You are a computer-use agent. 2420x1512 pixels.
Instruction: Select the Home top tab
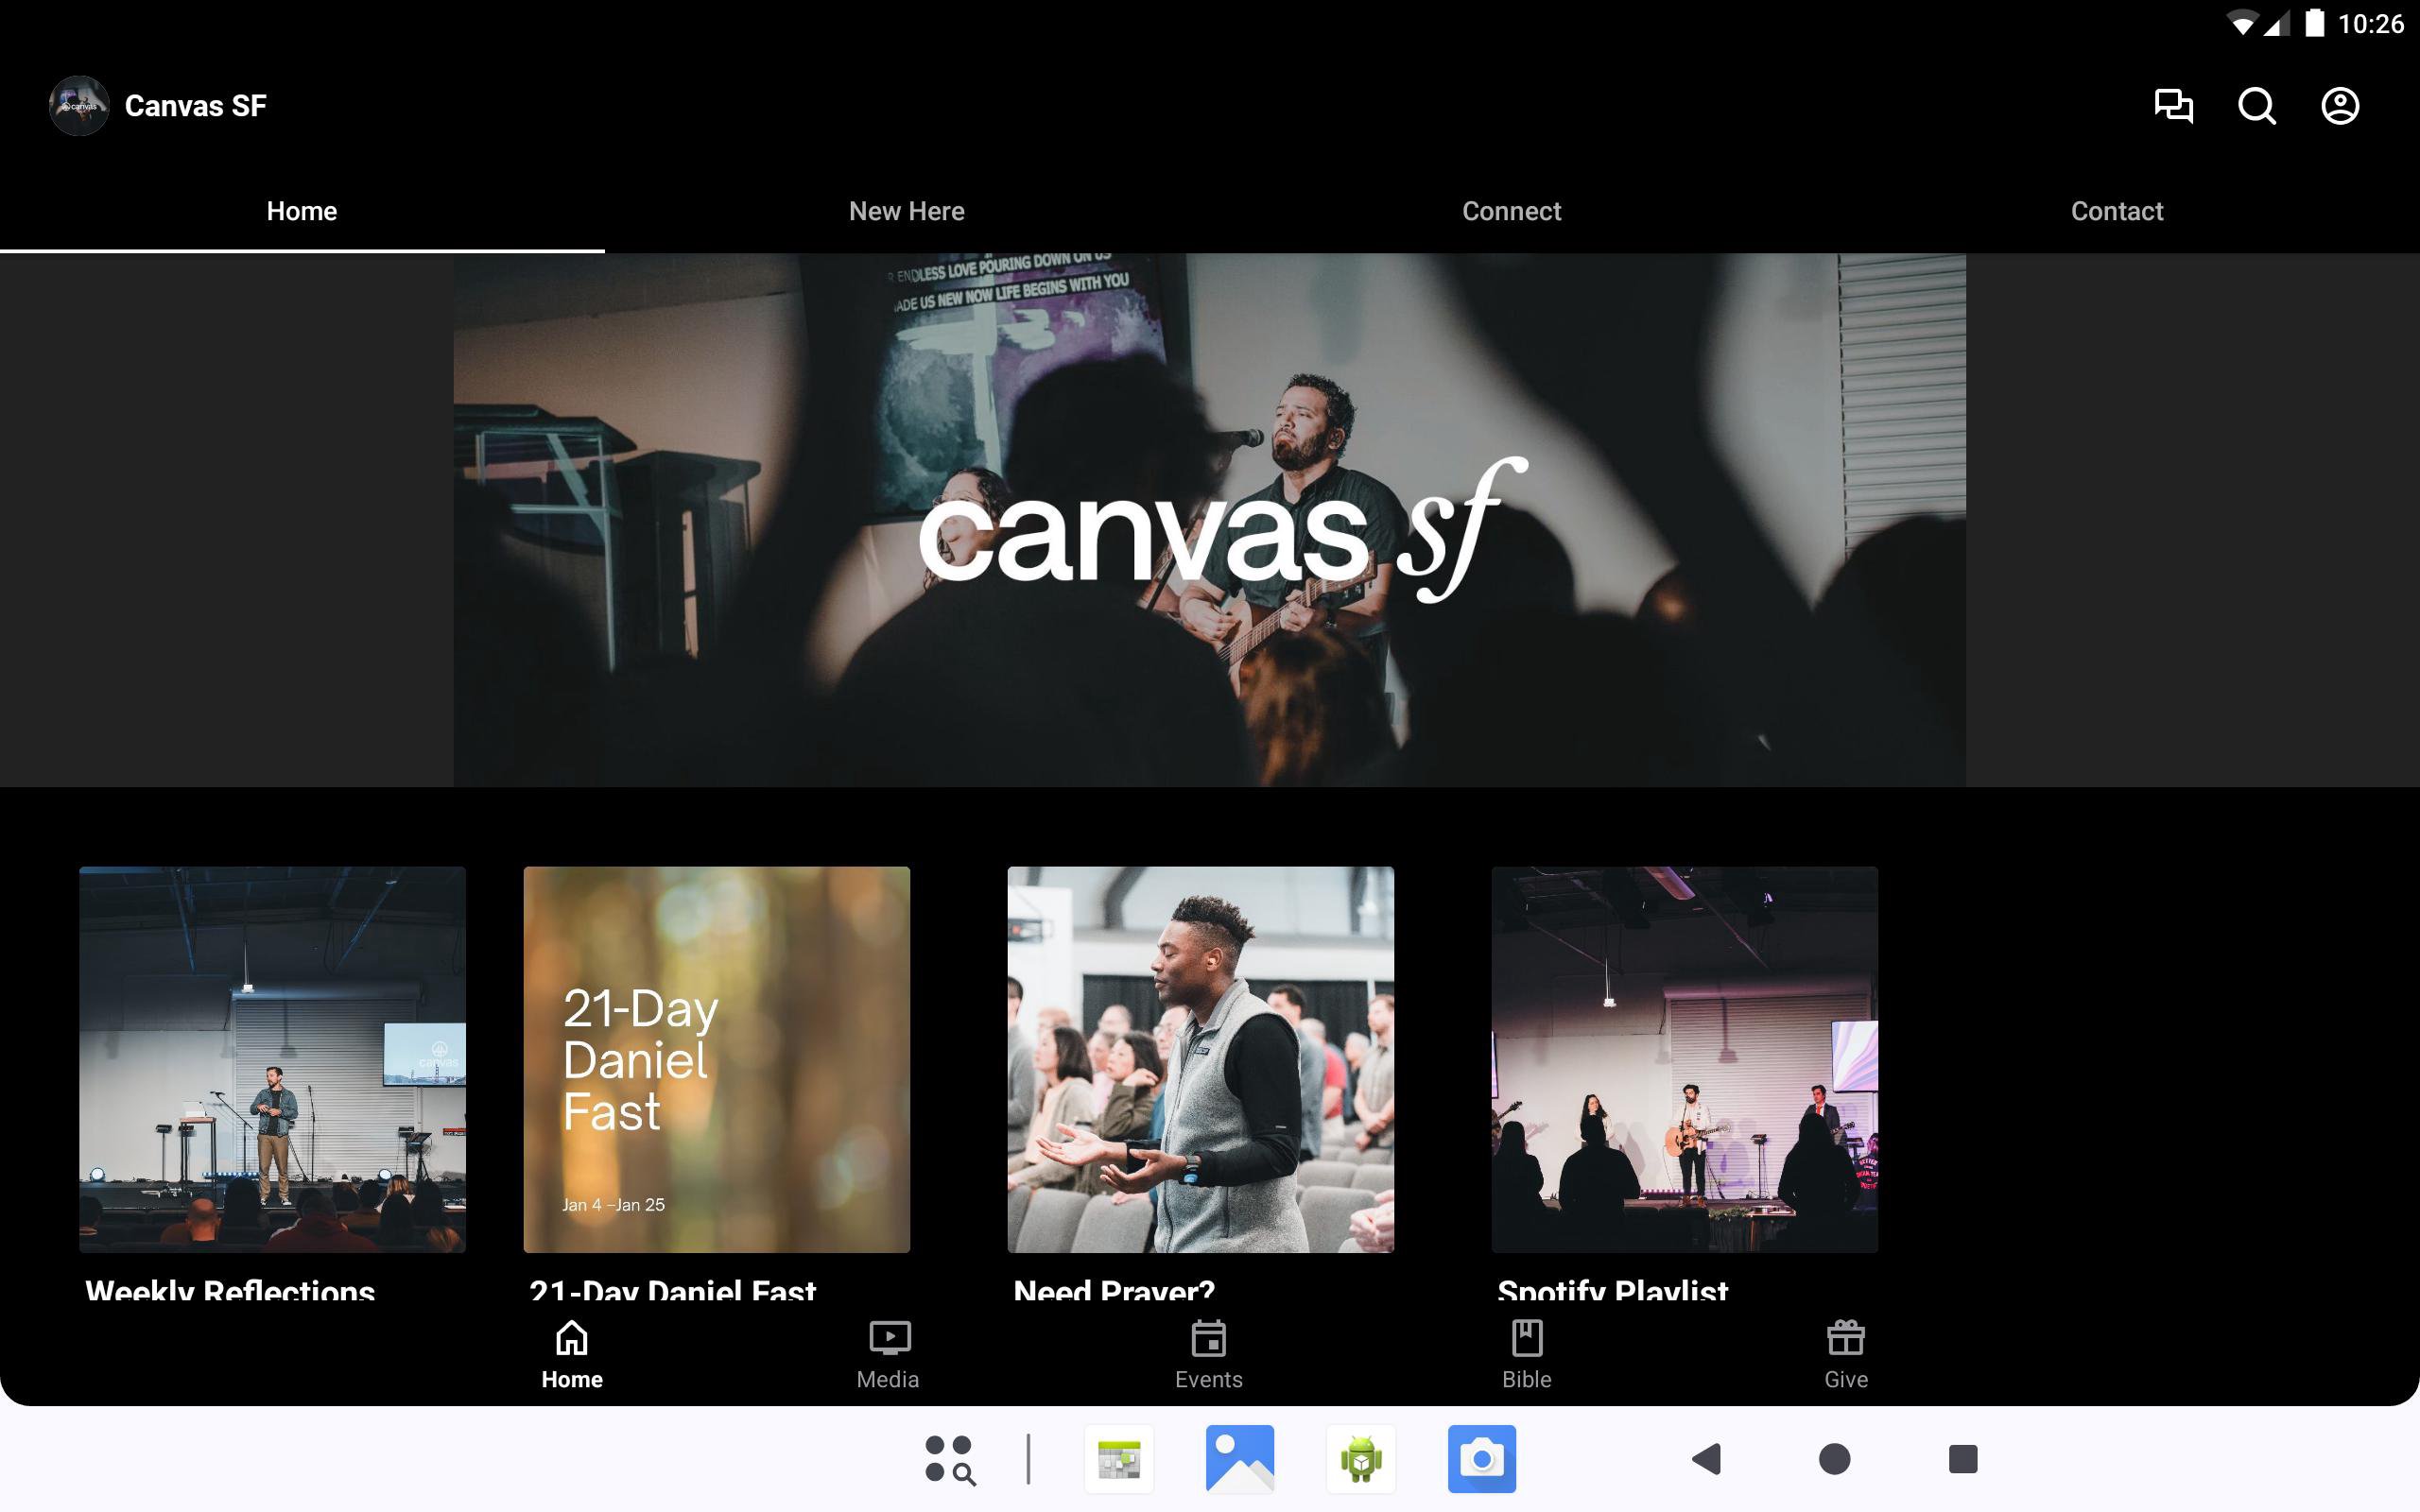[301, 211]
